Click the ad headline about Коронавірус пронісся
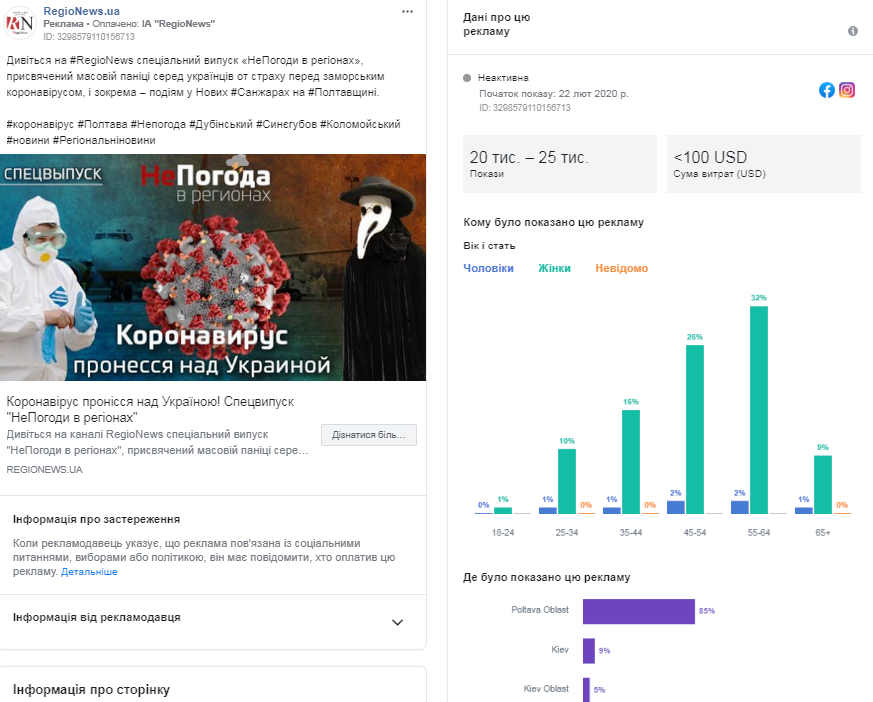 pyautogui.click(x=150, y=409)
